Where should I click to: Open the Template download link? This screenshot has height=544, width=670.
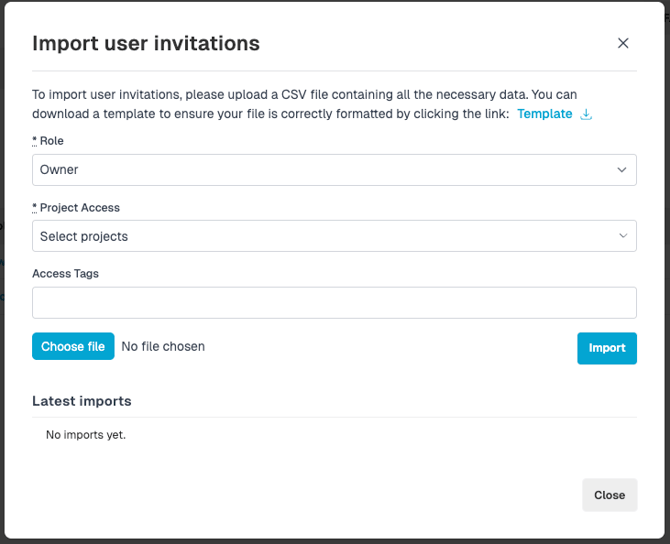544,114
